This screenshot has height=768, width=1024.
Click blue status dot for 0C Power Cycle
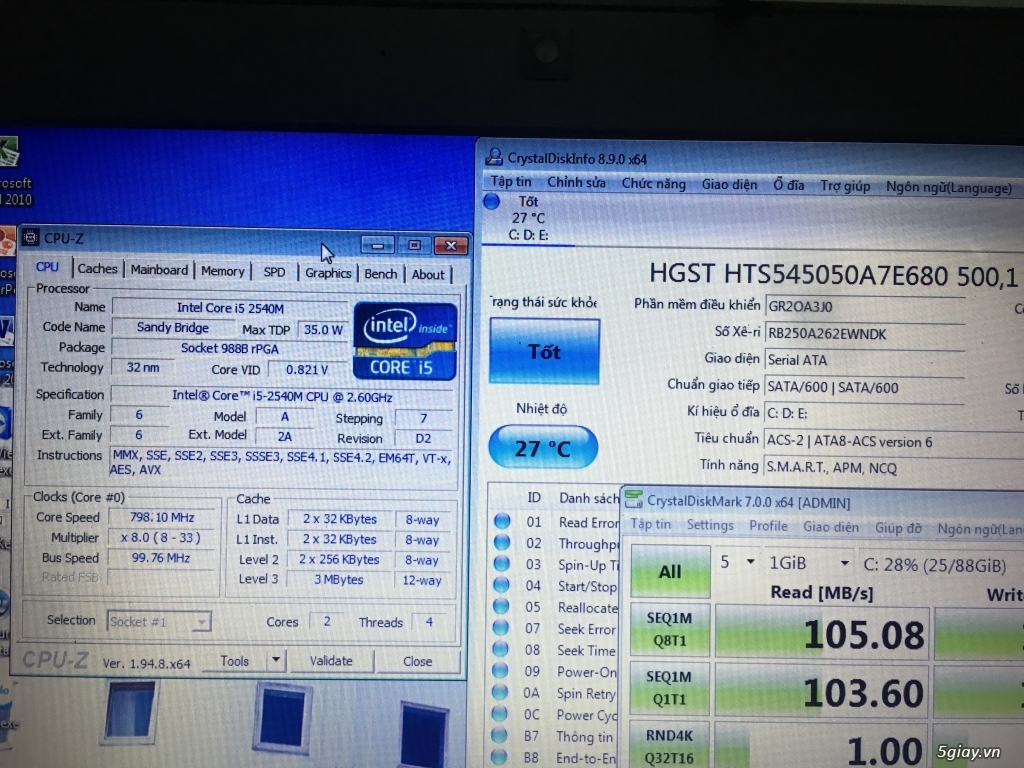500,713
